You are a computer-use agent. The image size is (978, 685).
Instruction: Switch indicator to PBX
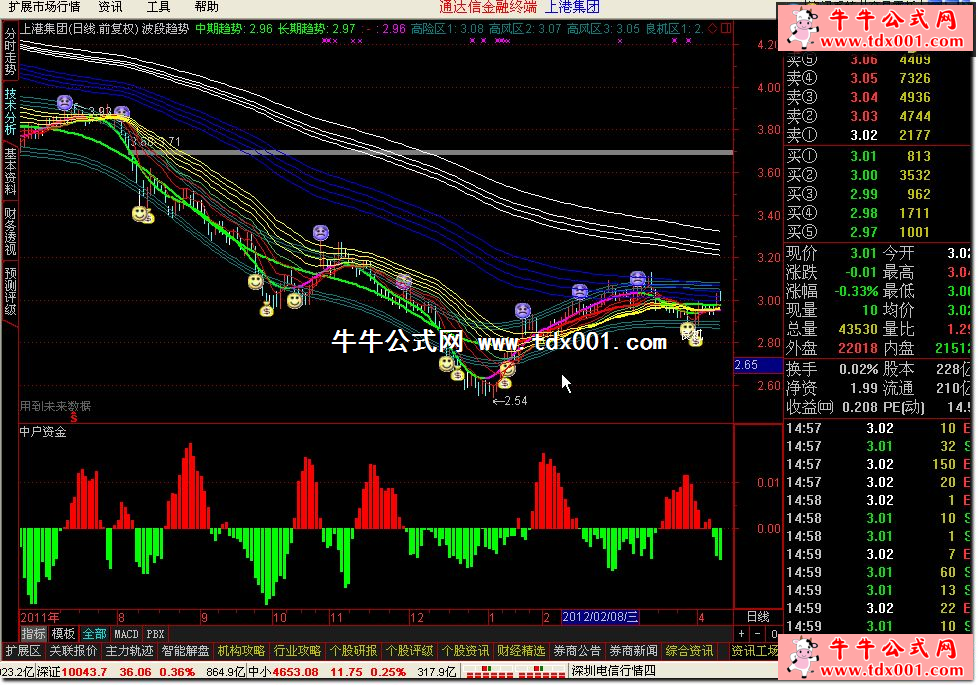[x=155, y=634]
